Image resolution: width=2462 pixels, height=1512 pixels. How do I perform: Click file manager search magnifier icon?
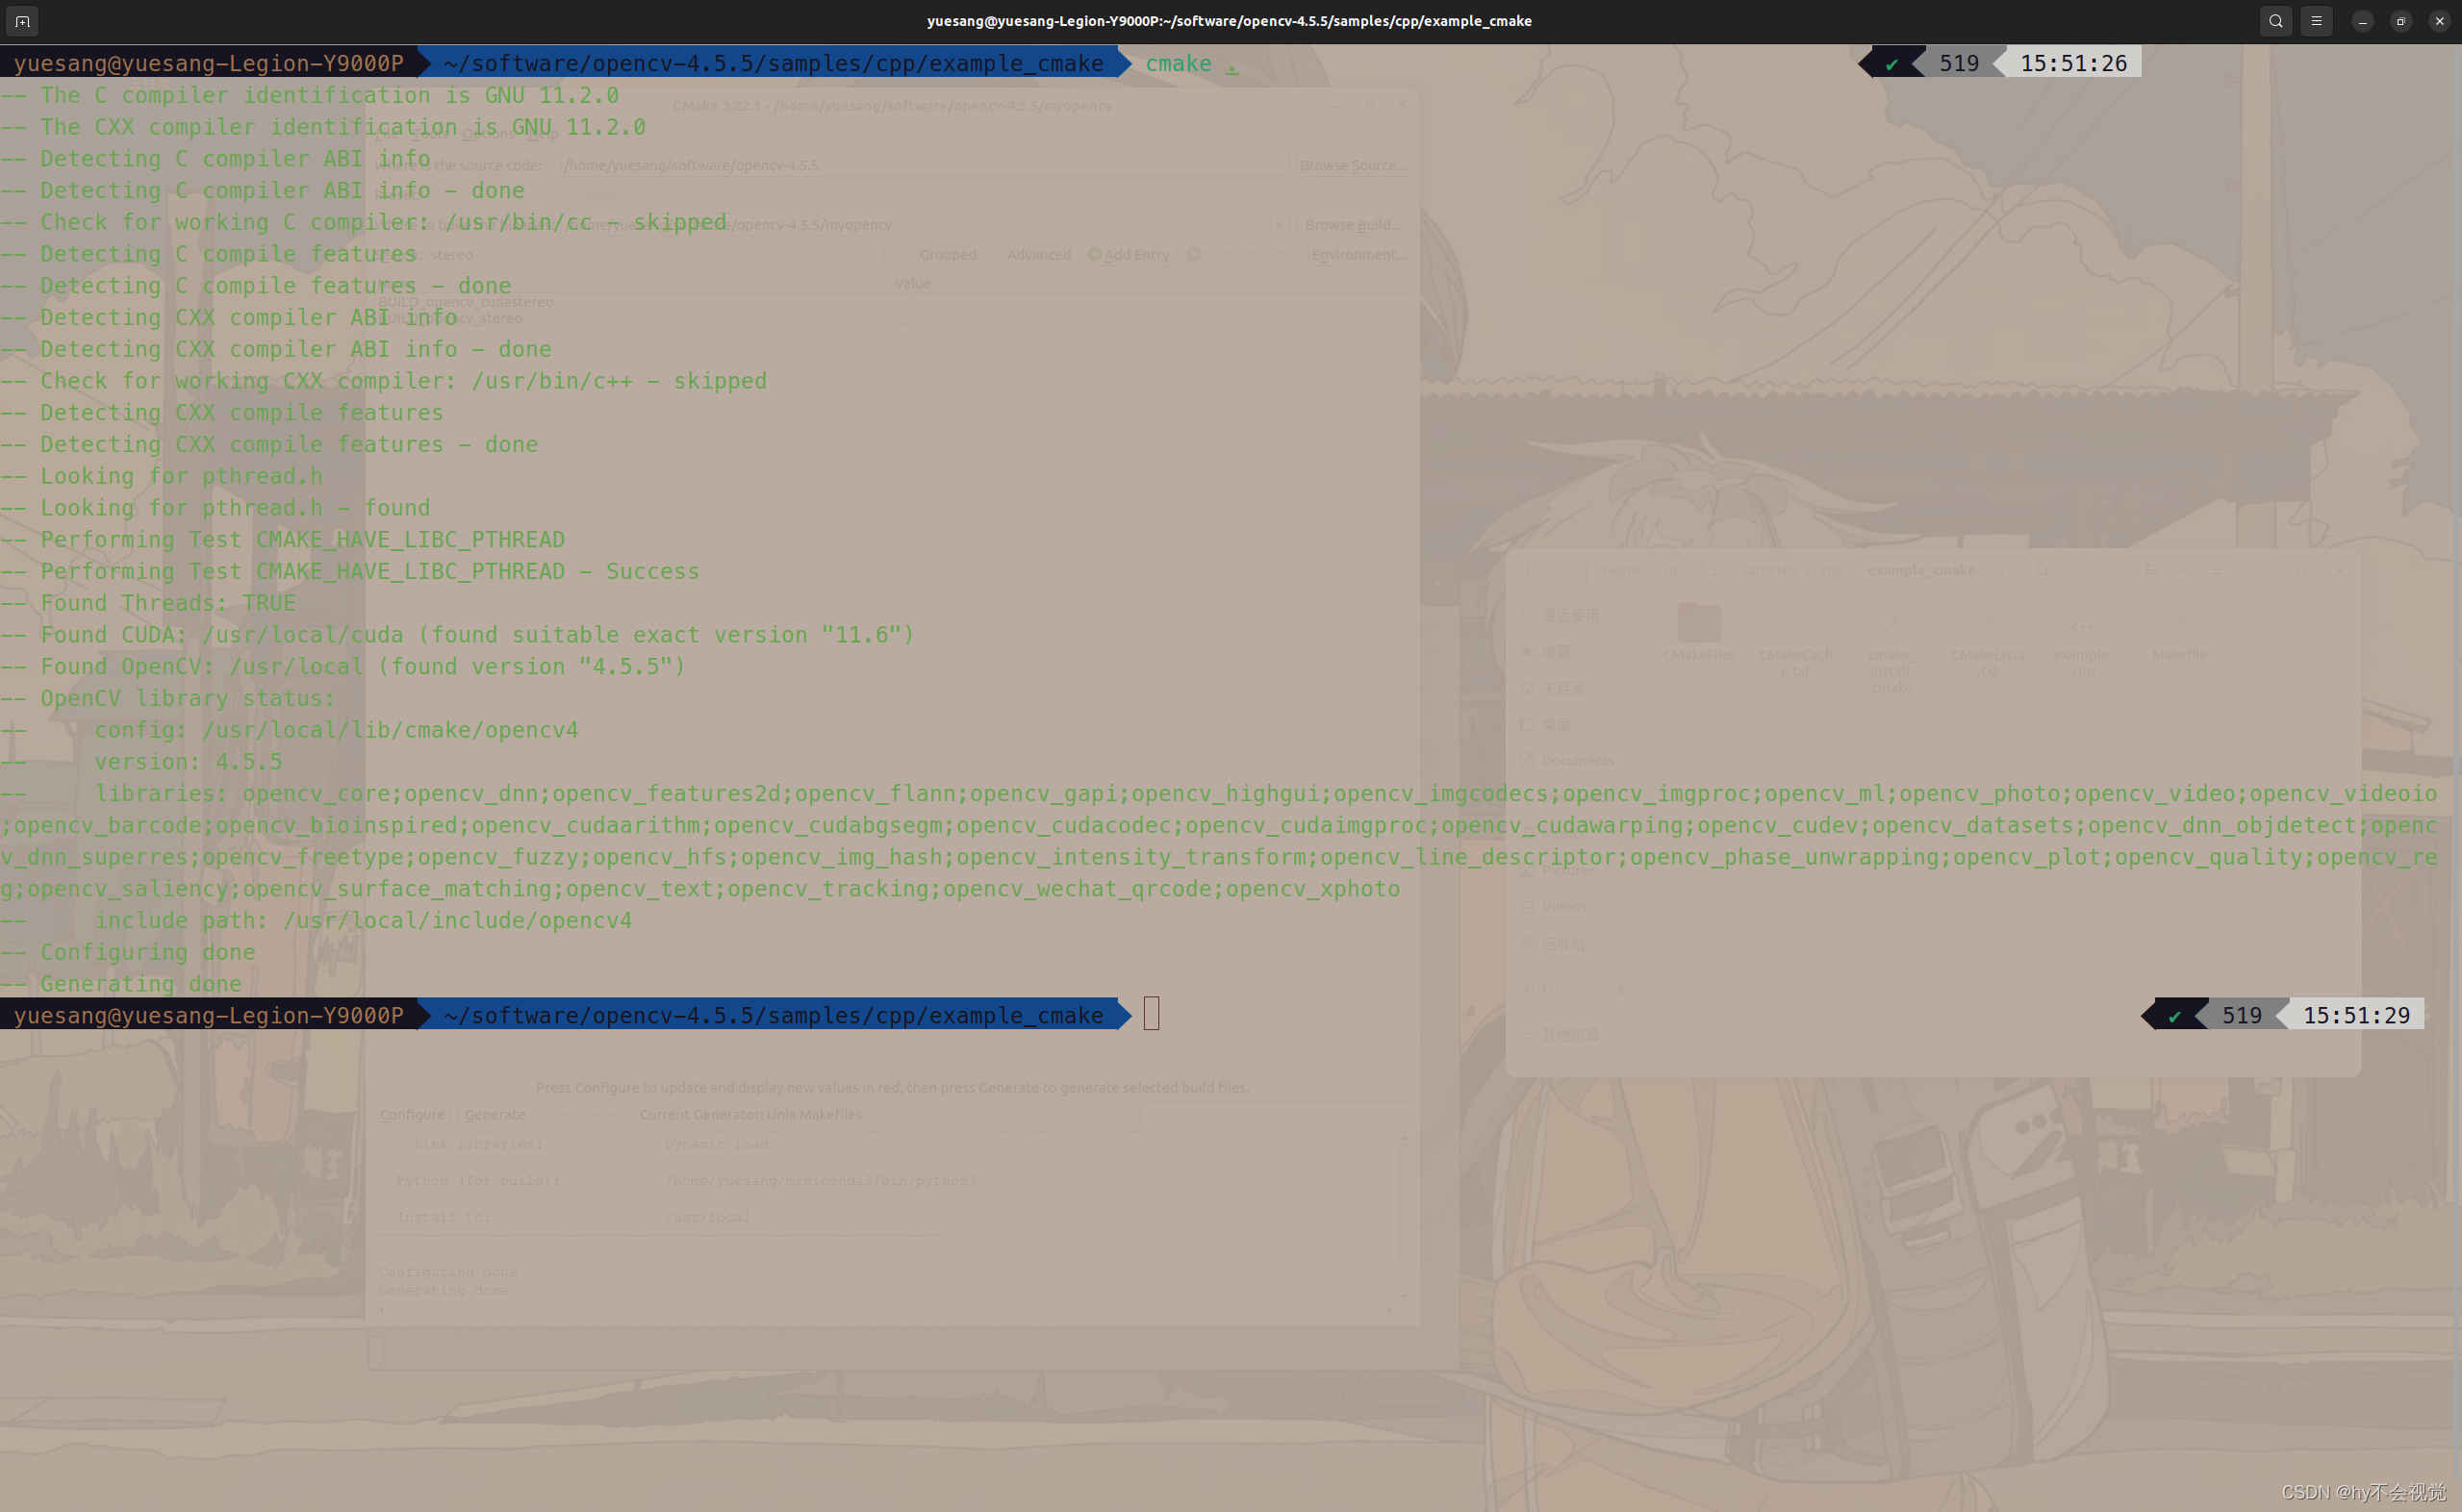pyautogui.click(x=2042, y=570)
